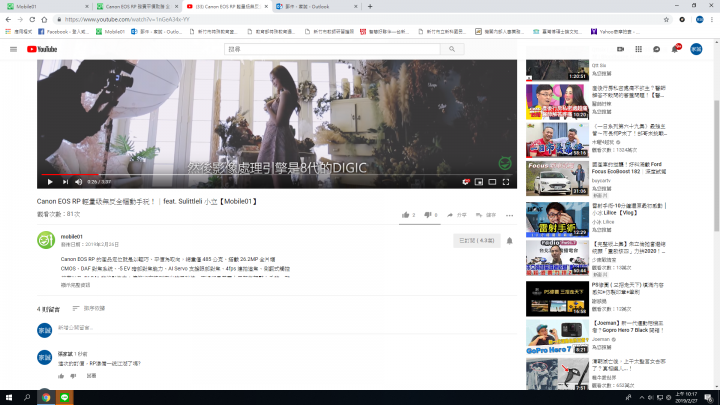Open Windows taskbar search
This screenshot has width=720, height=405.
tap(27, 398)
